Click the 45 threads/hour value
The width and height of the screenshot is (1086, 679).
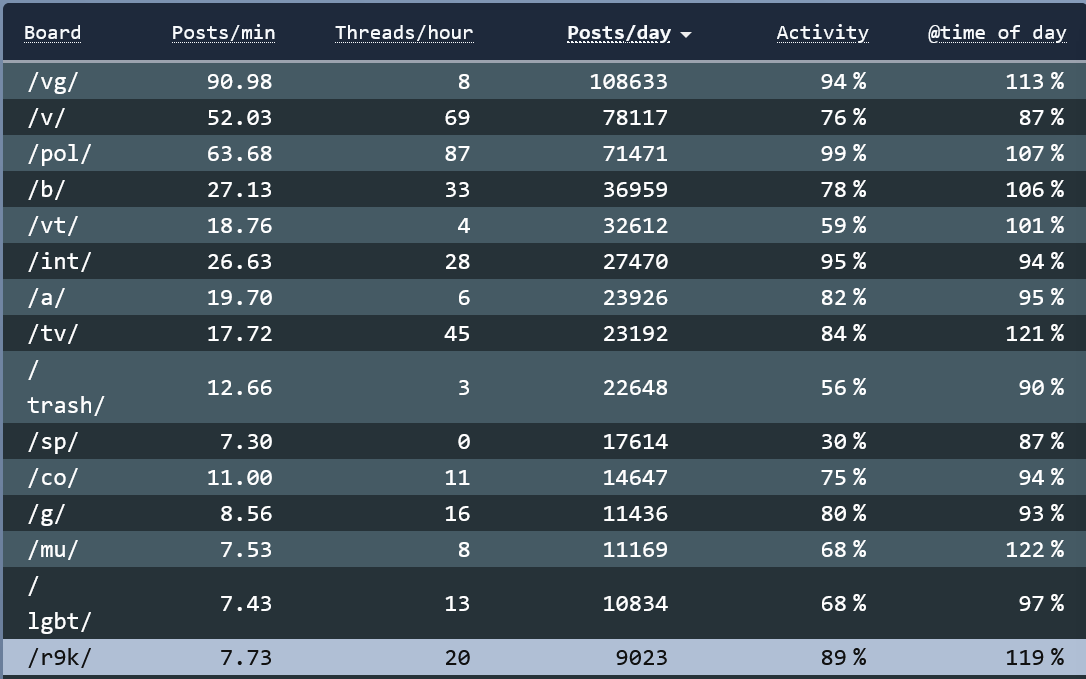(457, 333)
